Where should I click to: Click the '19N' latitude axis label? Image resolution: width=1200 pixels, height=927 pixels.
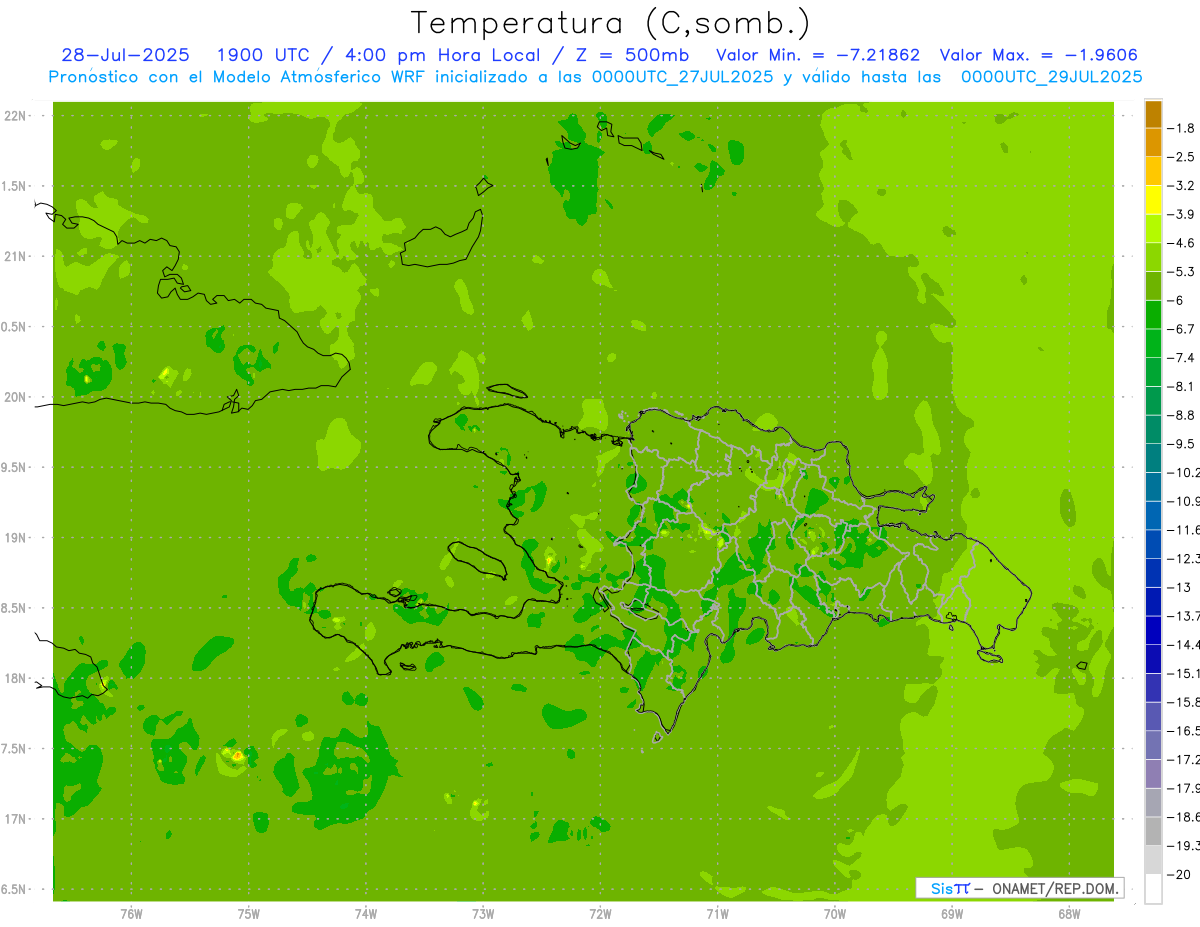(x=15, y=538)
